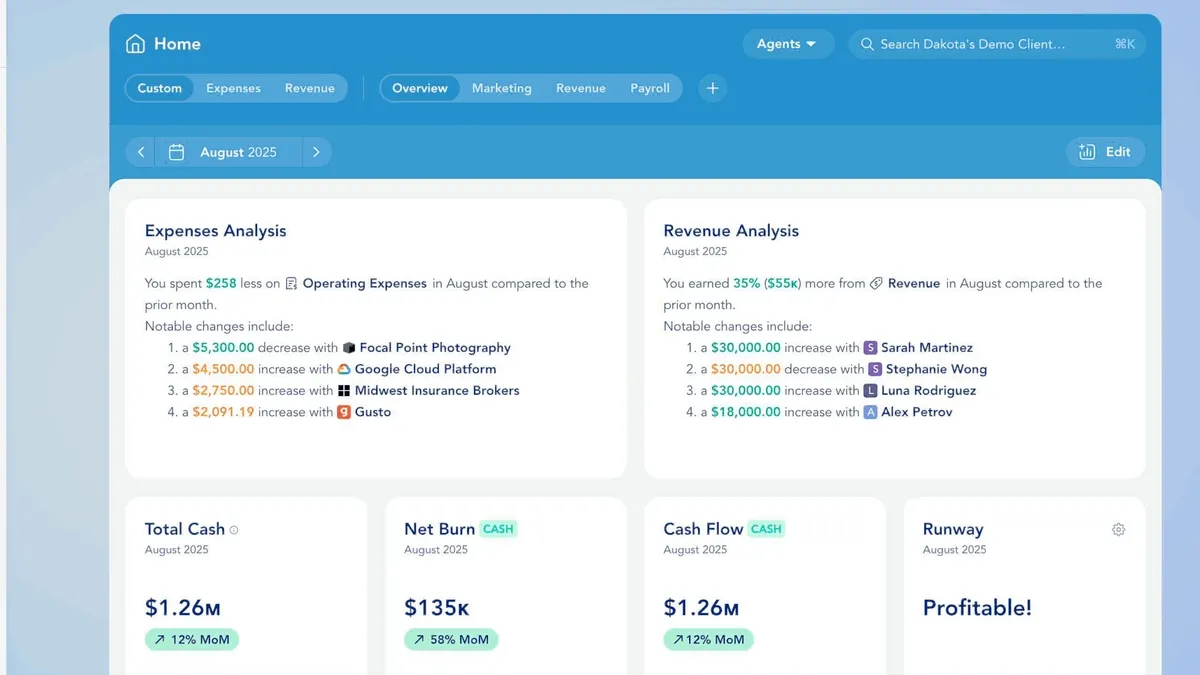1200x675 pixels.
Task: Toggle Cash Flow CASH basis badge
Action: pos(766,529)
